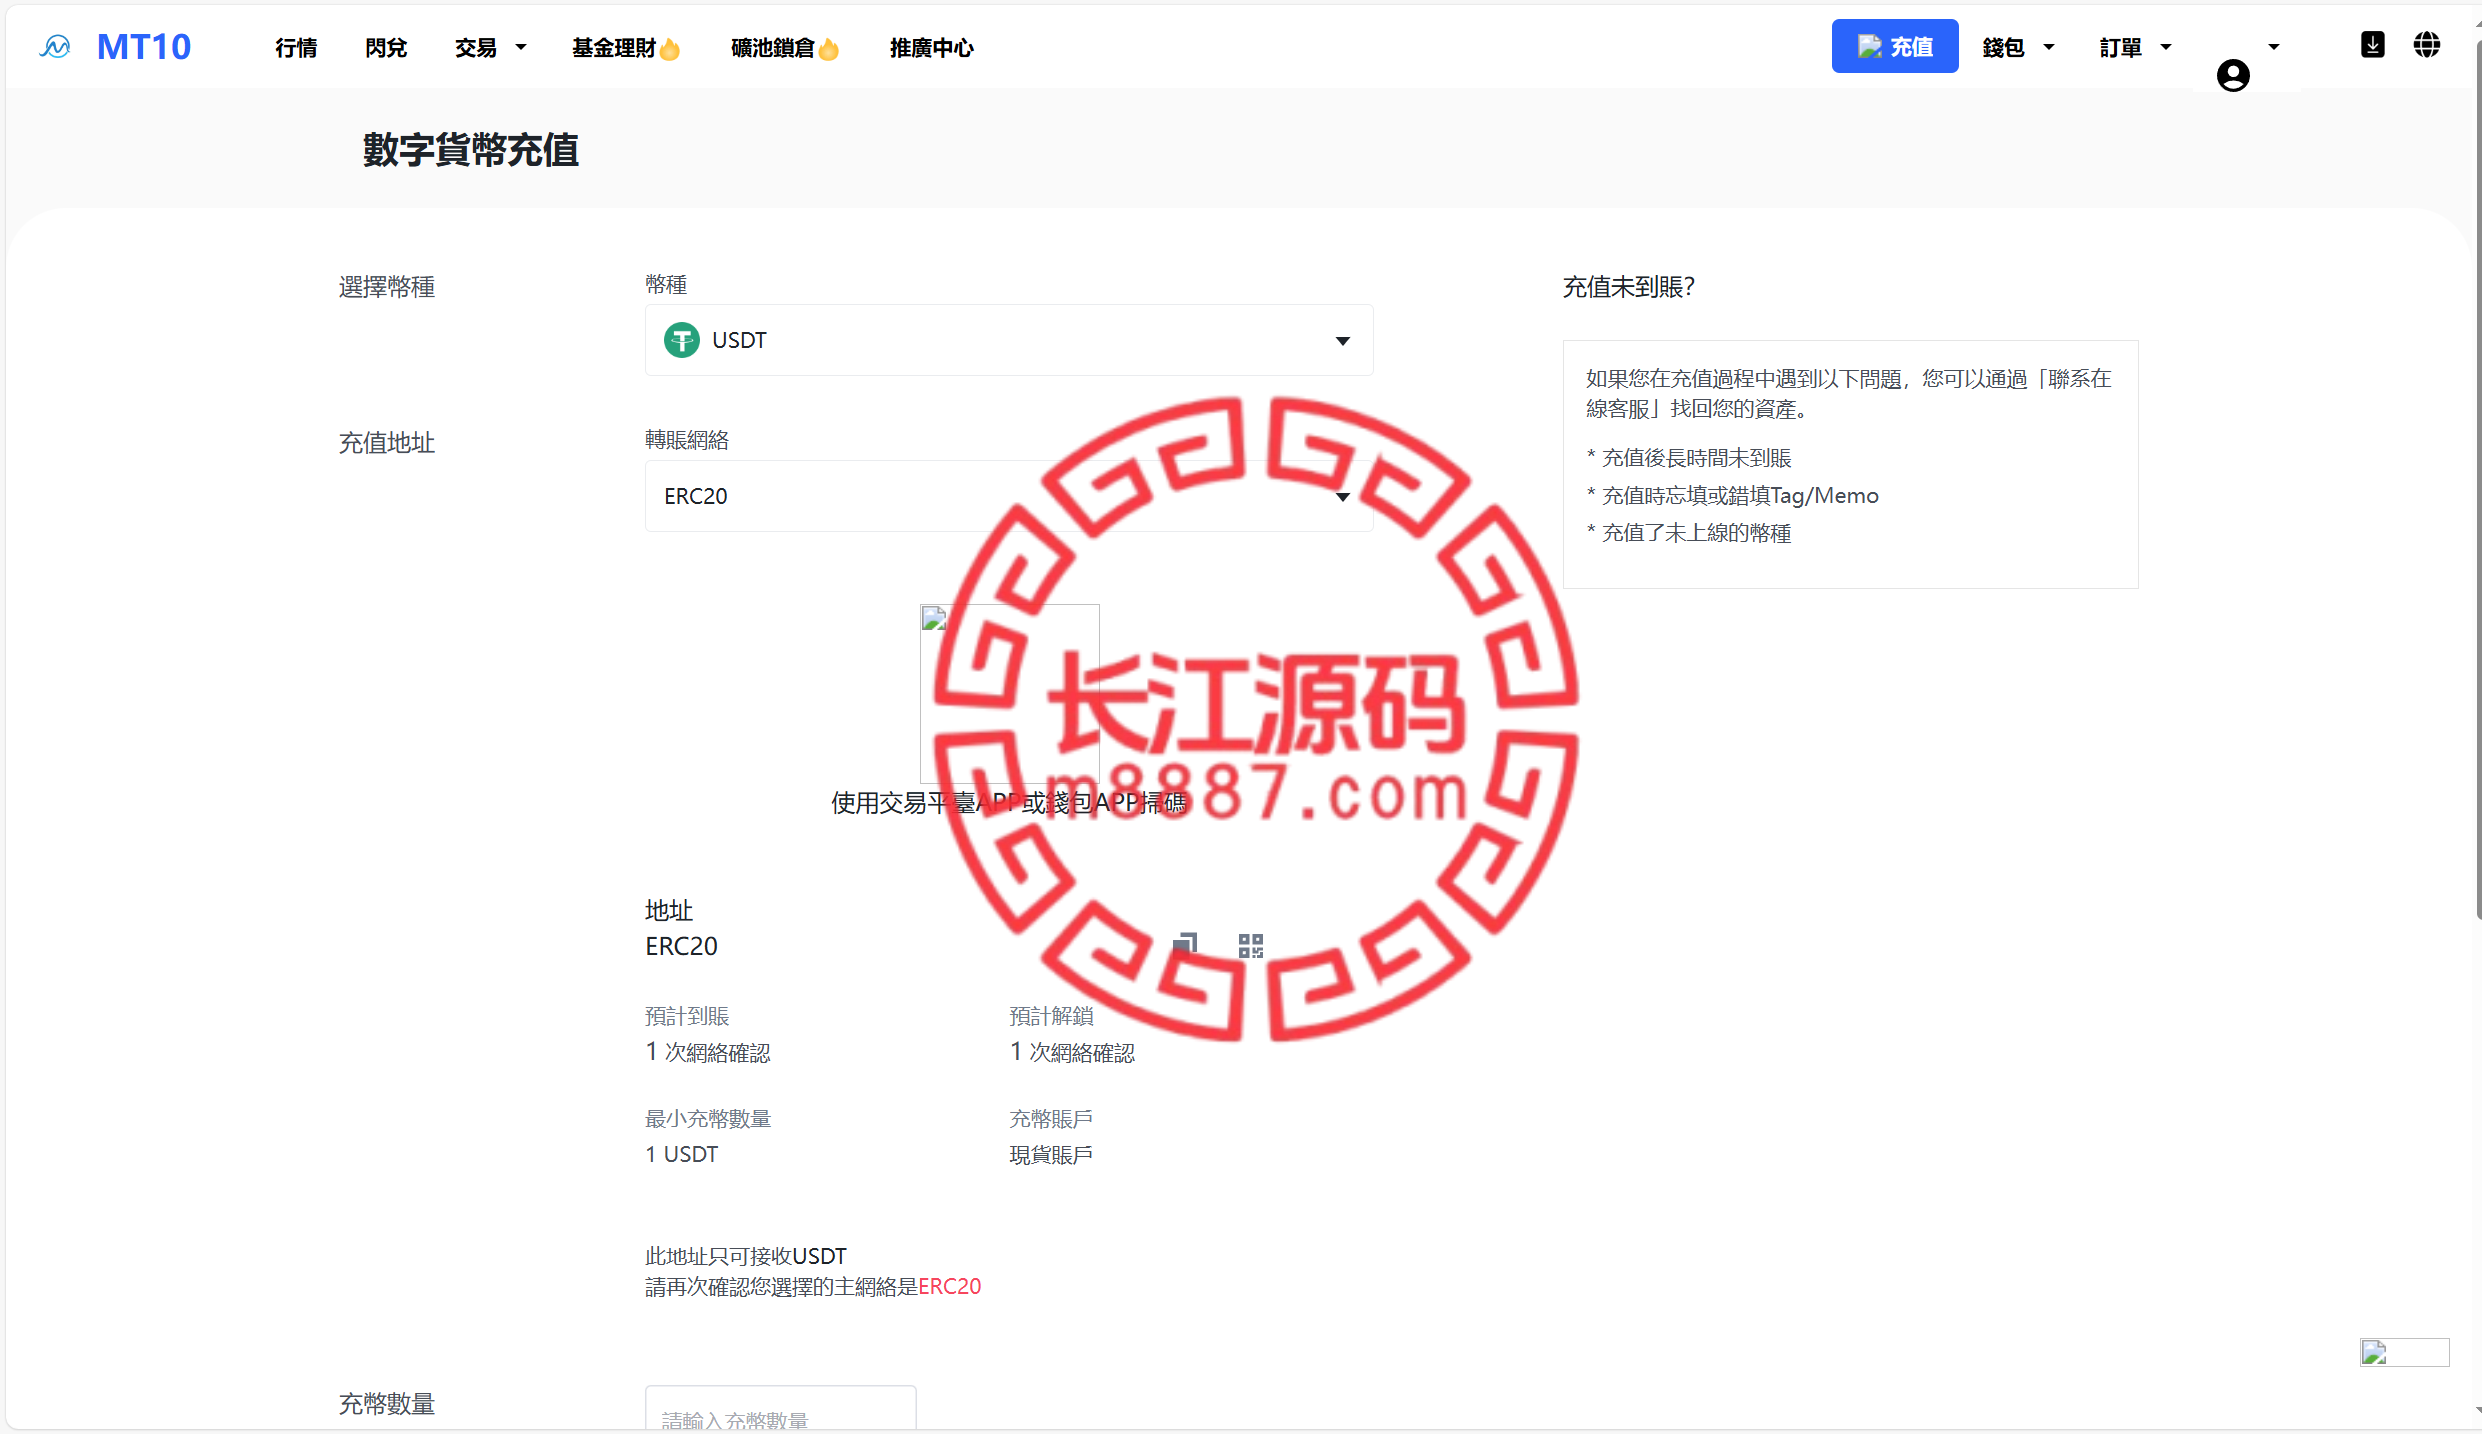Click the 請輸入充幣數量 amount input field

[780, 1409]
